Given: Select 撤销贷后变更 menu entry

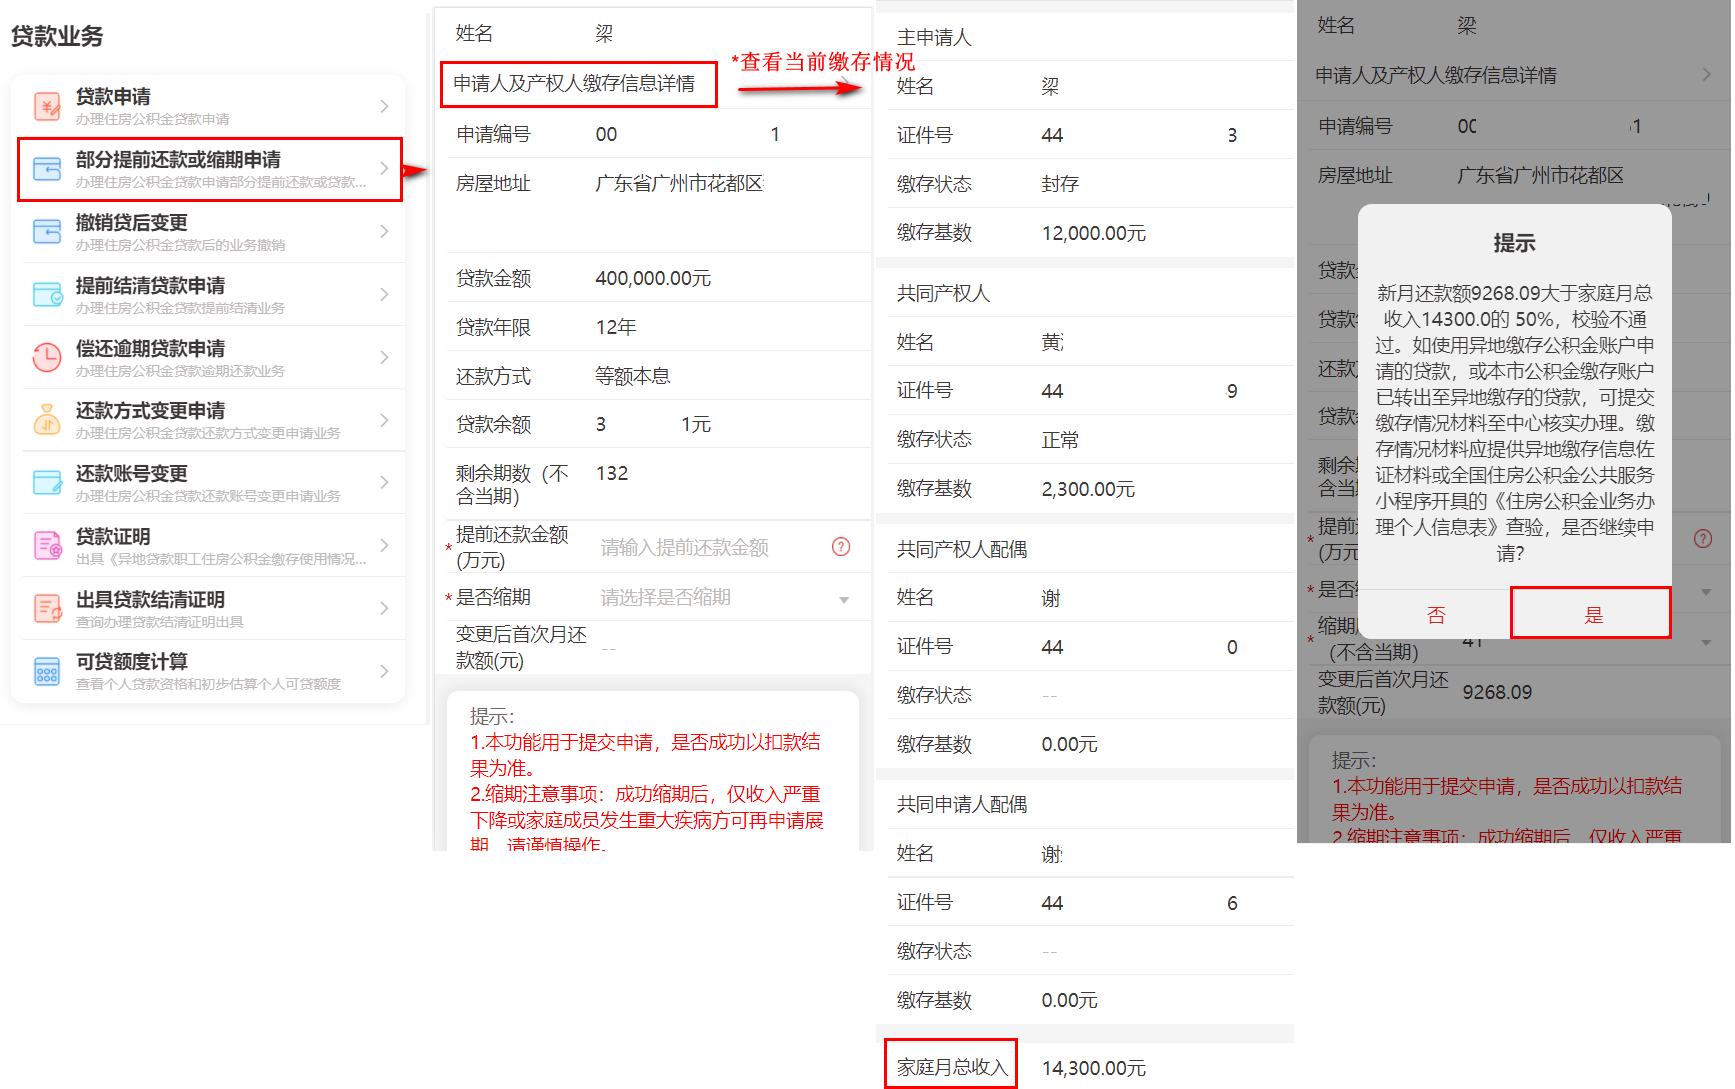Looking at the screenshot, I should 213,231.
